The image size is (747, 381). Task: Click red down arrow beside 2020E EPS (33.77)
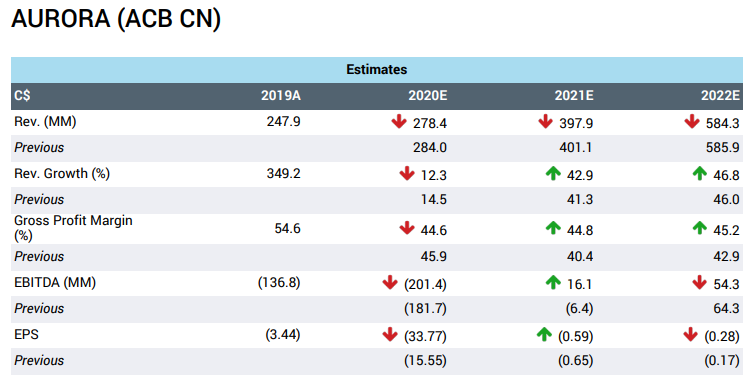pos(390,335)
